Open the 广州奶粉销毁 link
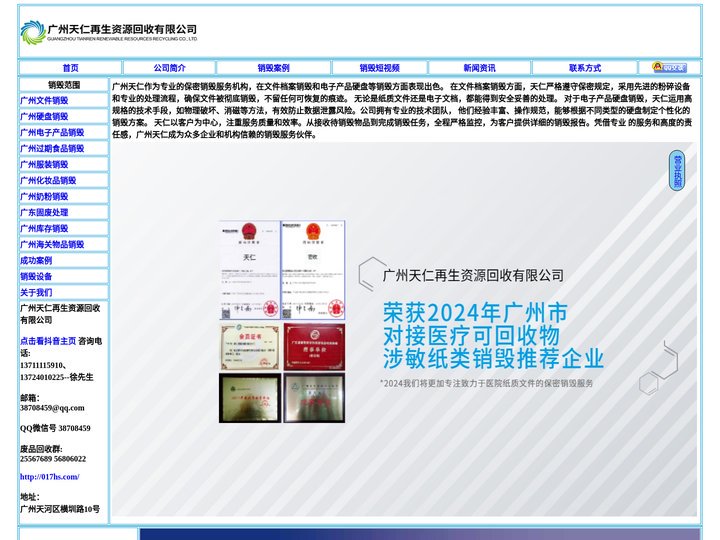 pyautogui.click(x=44, y=197)
